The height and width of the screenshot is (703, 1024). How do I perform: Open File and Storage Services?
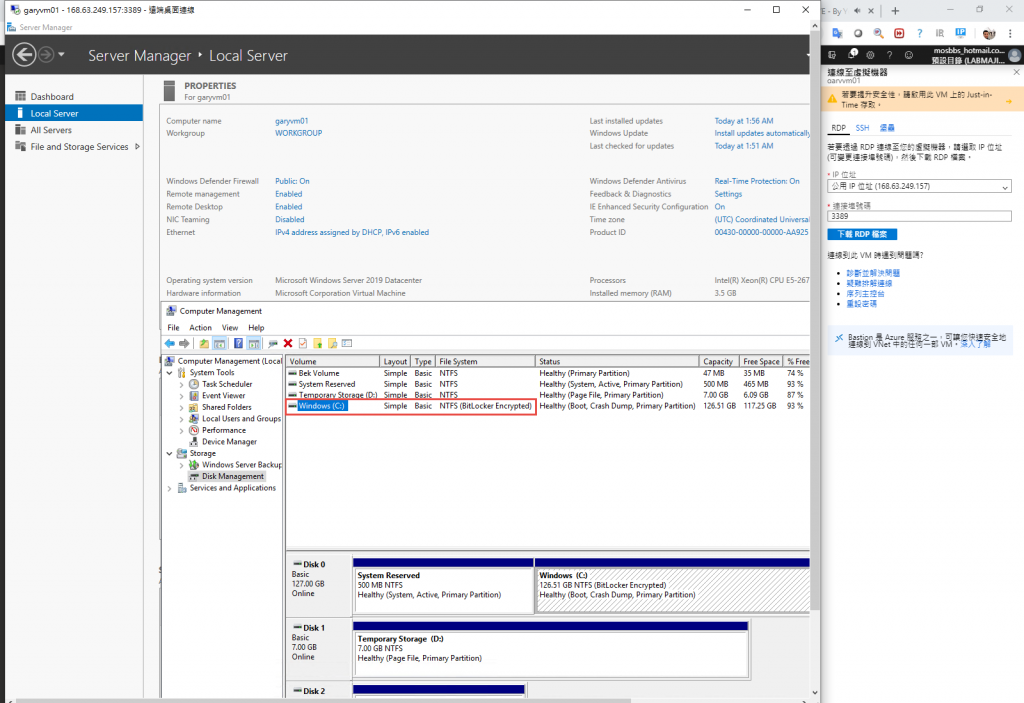coord(79,146)
